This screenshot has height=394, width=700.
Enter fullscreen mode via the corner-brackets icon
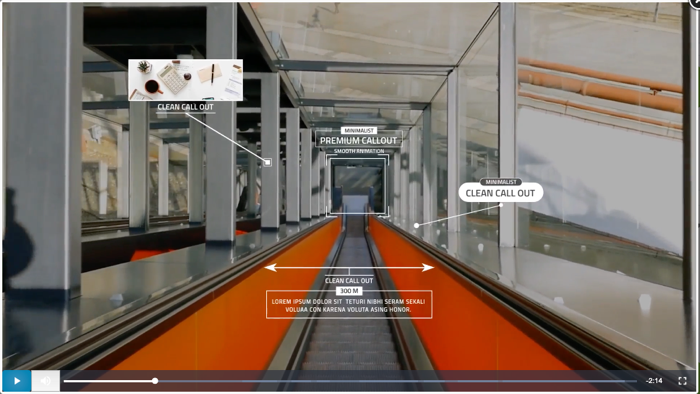point(682,381)
